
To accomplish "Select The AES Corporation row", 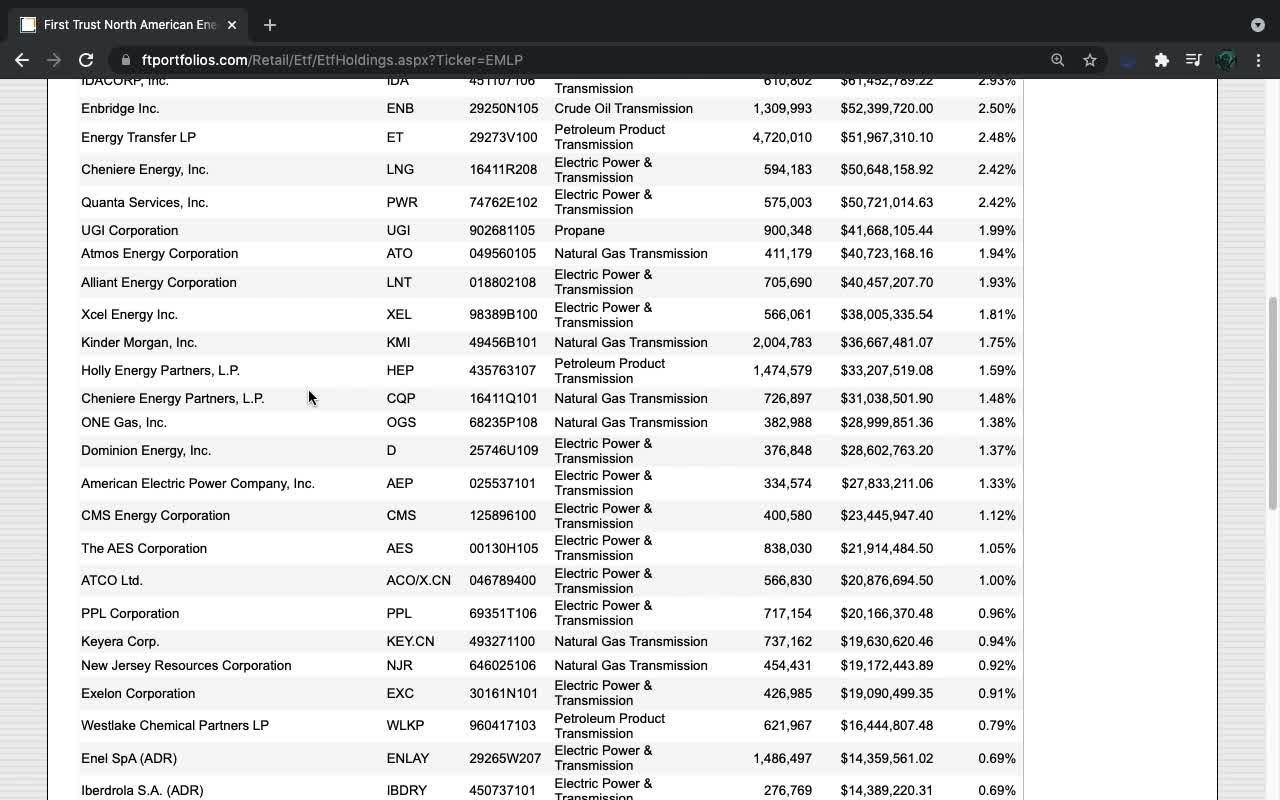I will [x=144, y=548].
